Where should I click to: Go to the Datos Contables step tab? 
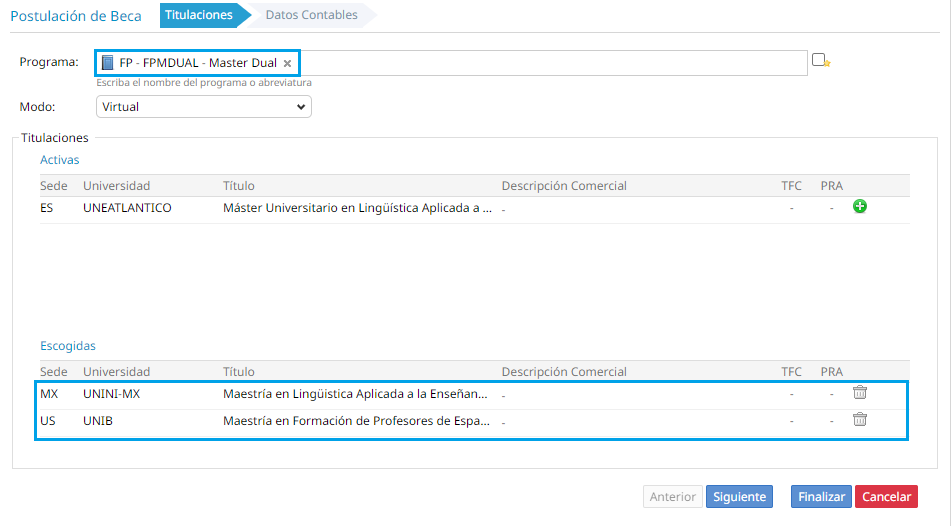click(x=311, y=15)
